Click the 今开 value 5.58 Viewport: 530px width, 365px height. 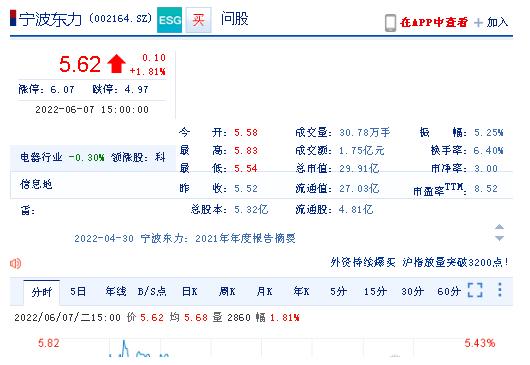246,132
